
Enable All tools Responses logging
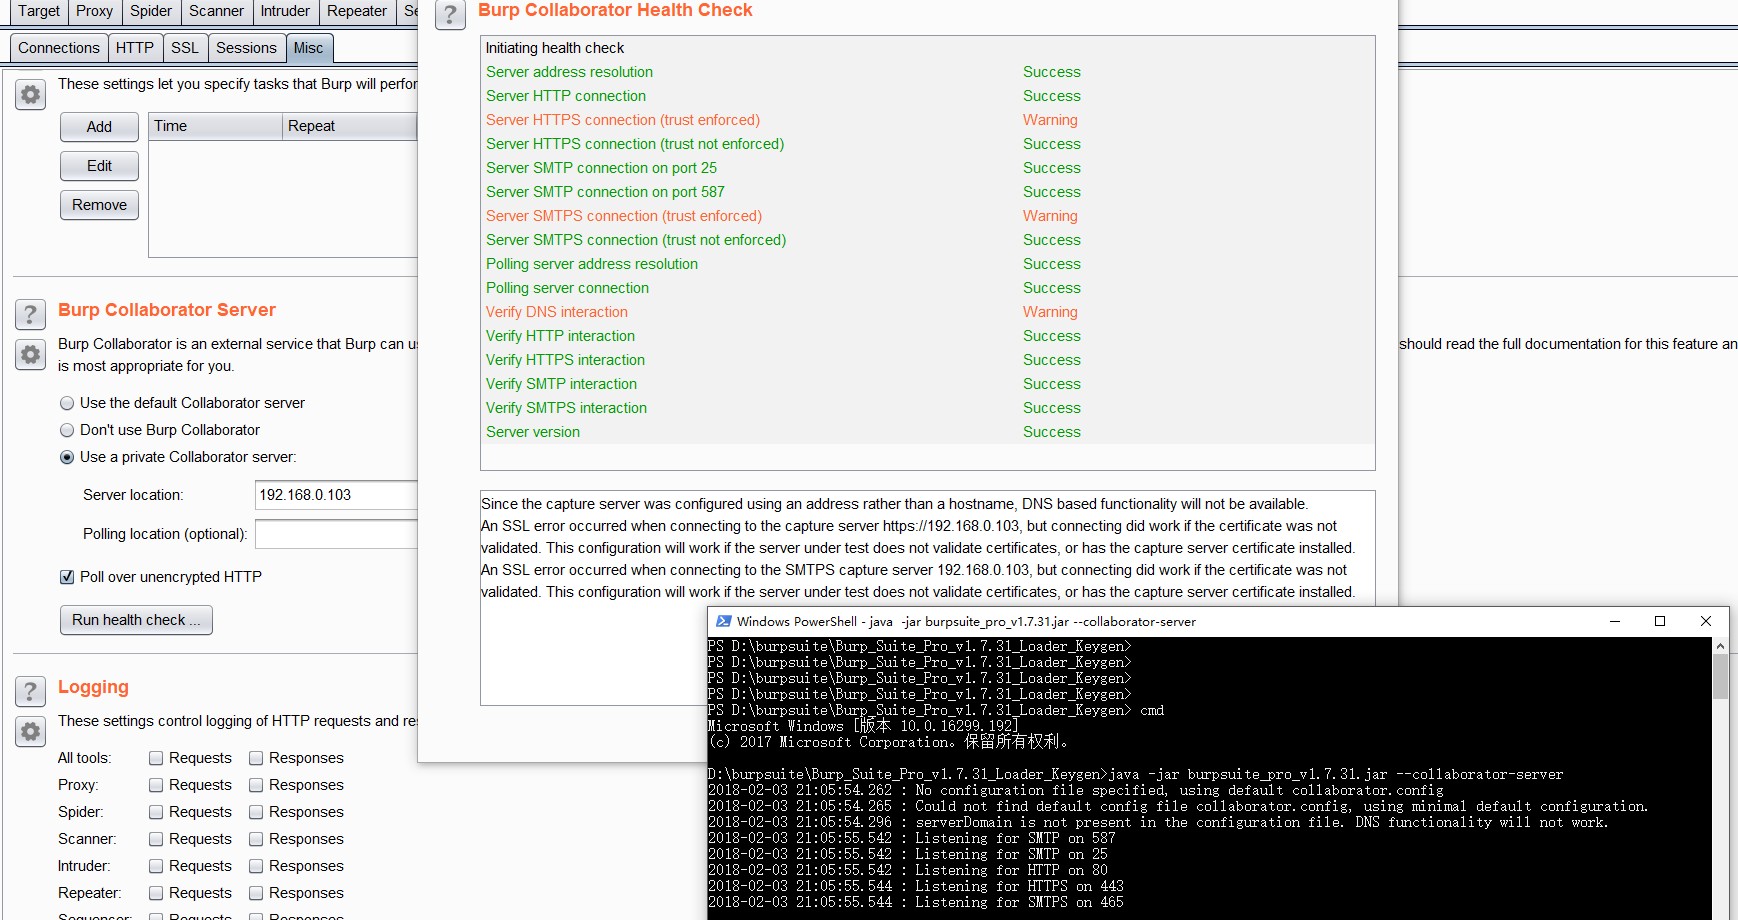click(x=256, y=758)
